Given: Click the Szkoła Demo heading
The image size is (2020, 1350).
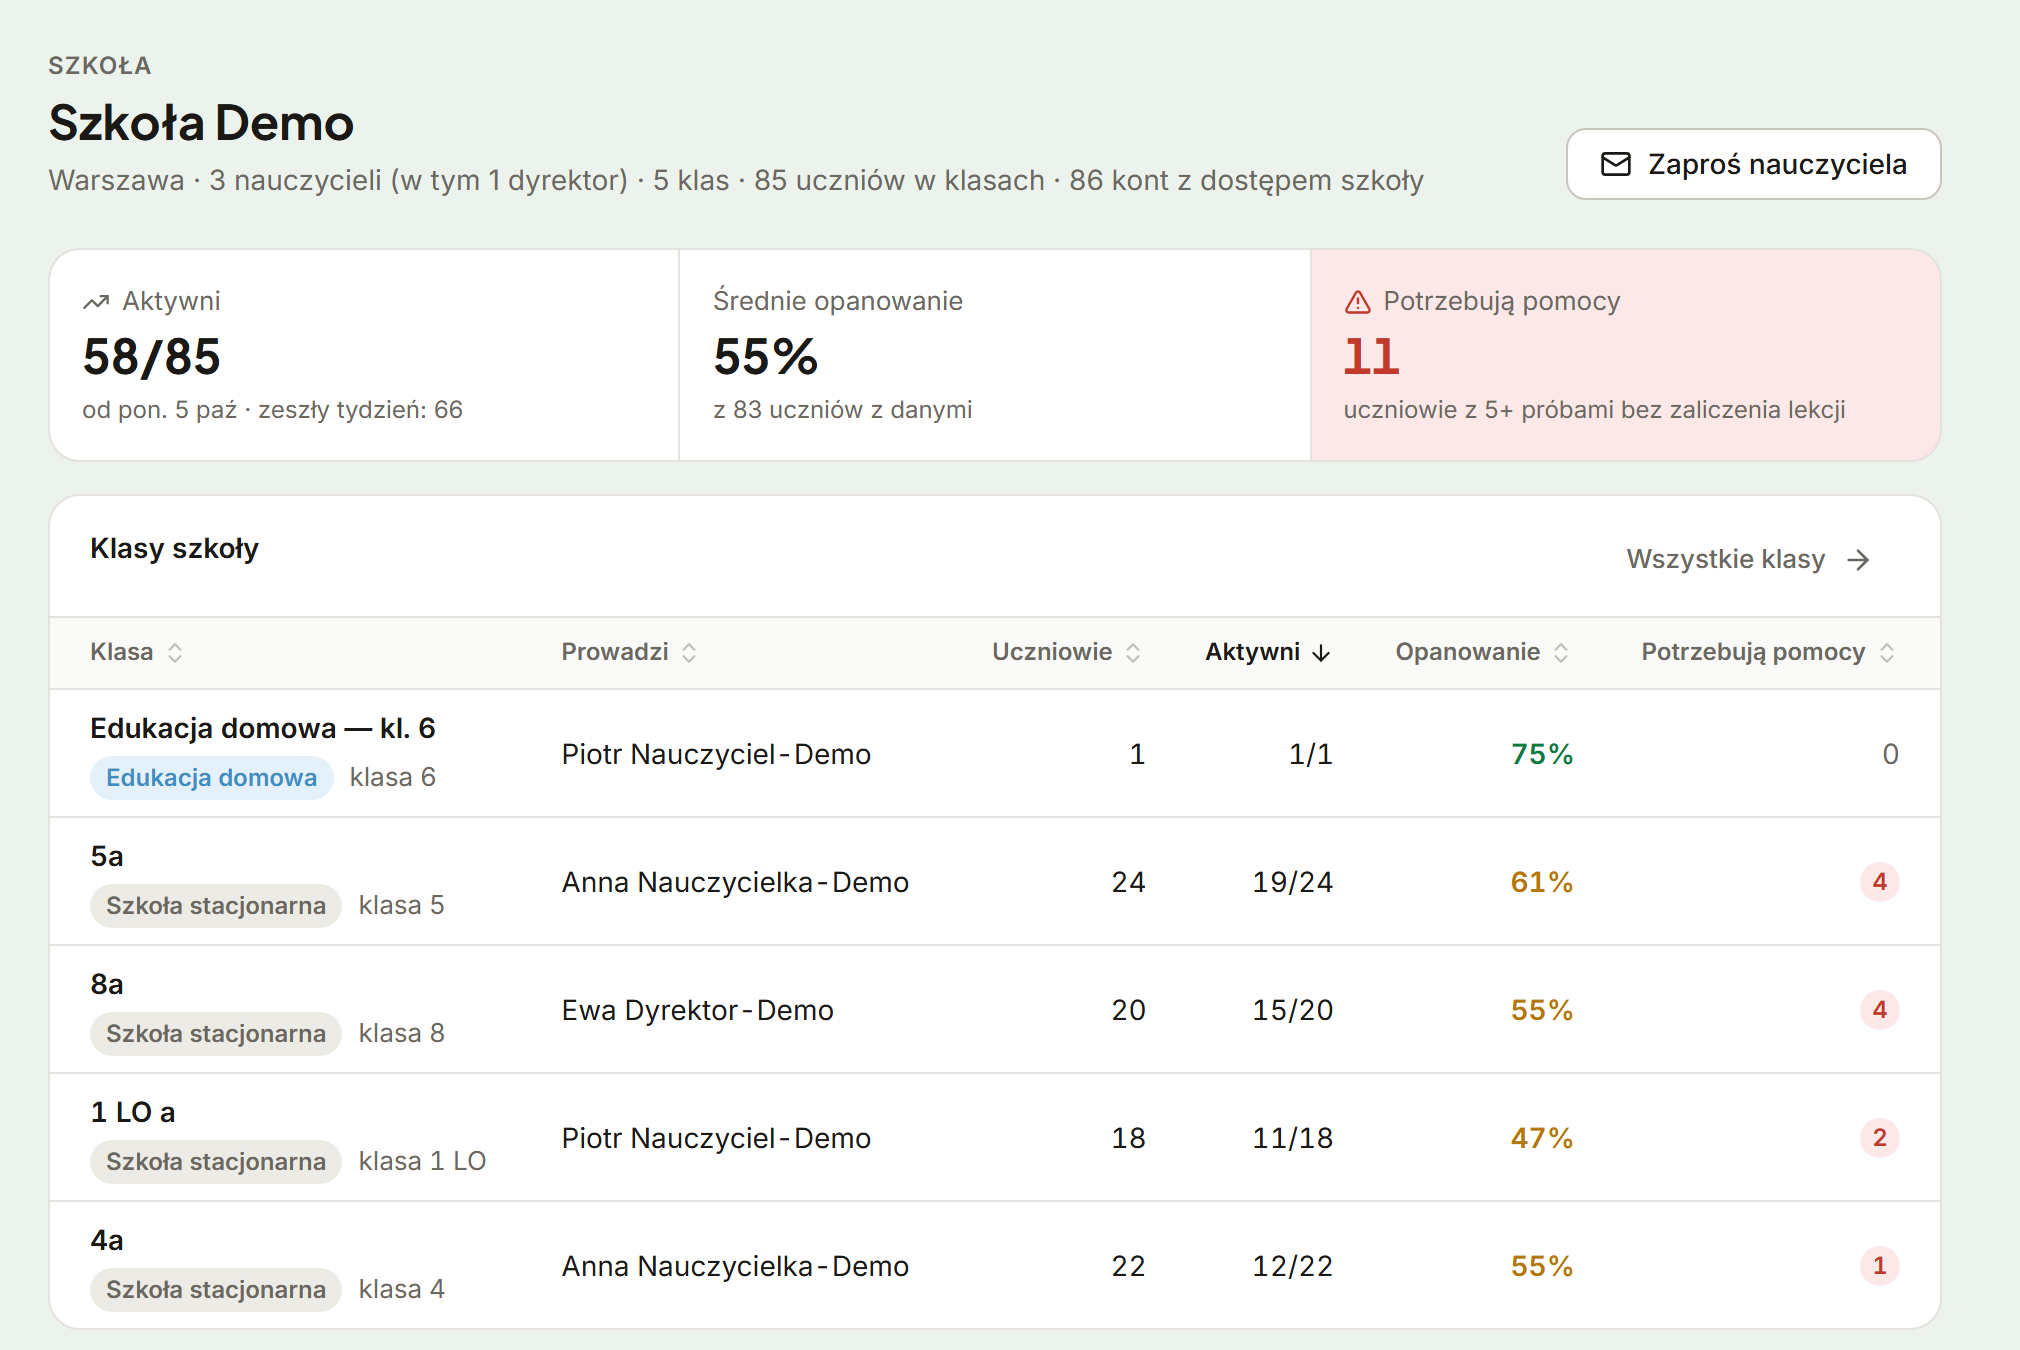Looking at the screenshot, I should click(x=201, y=123).
